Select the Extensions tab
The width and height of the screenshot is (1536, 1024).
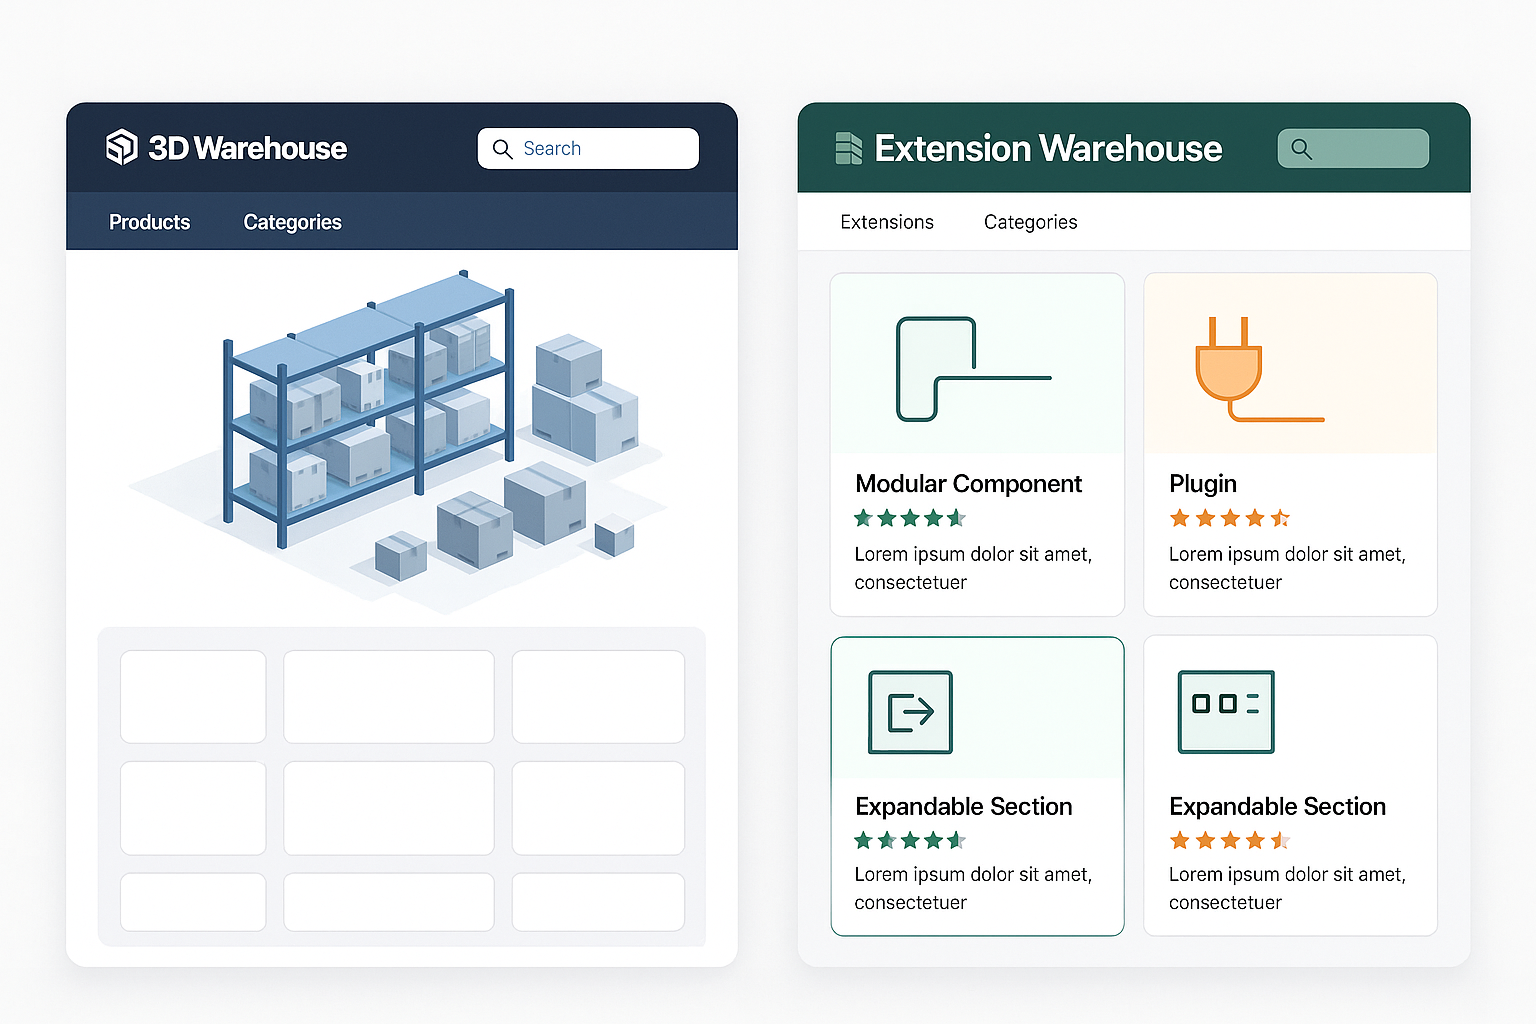[x=886, y=222]
